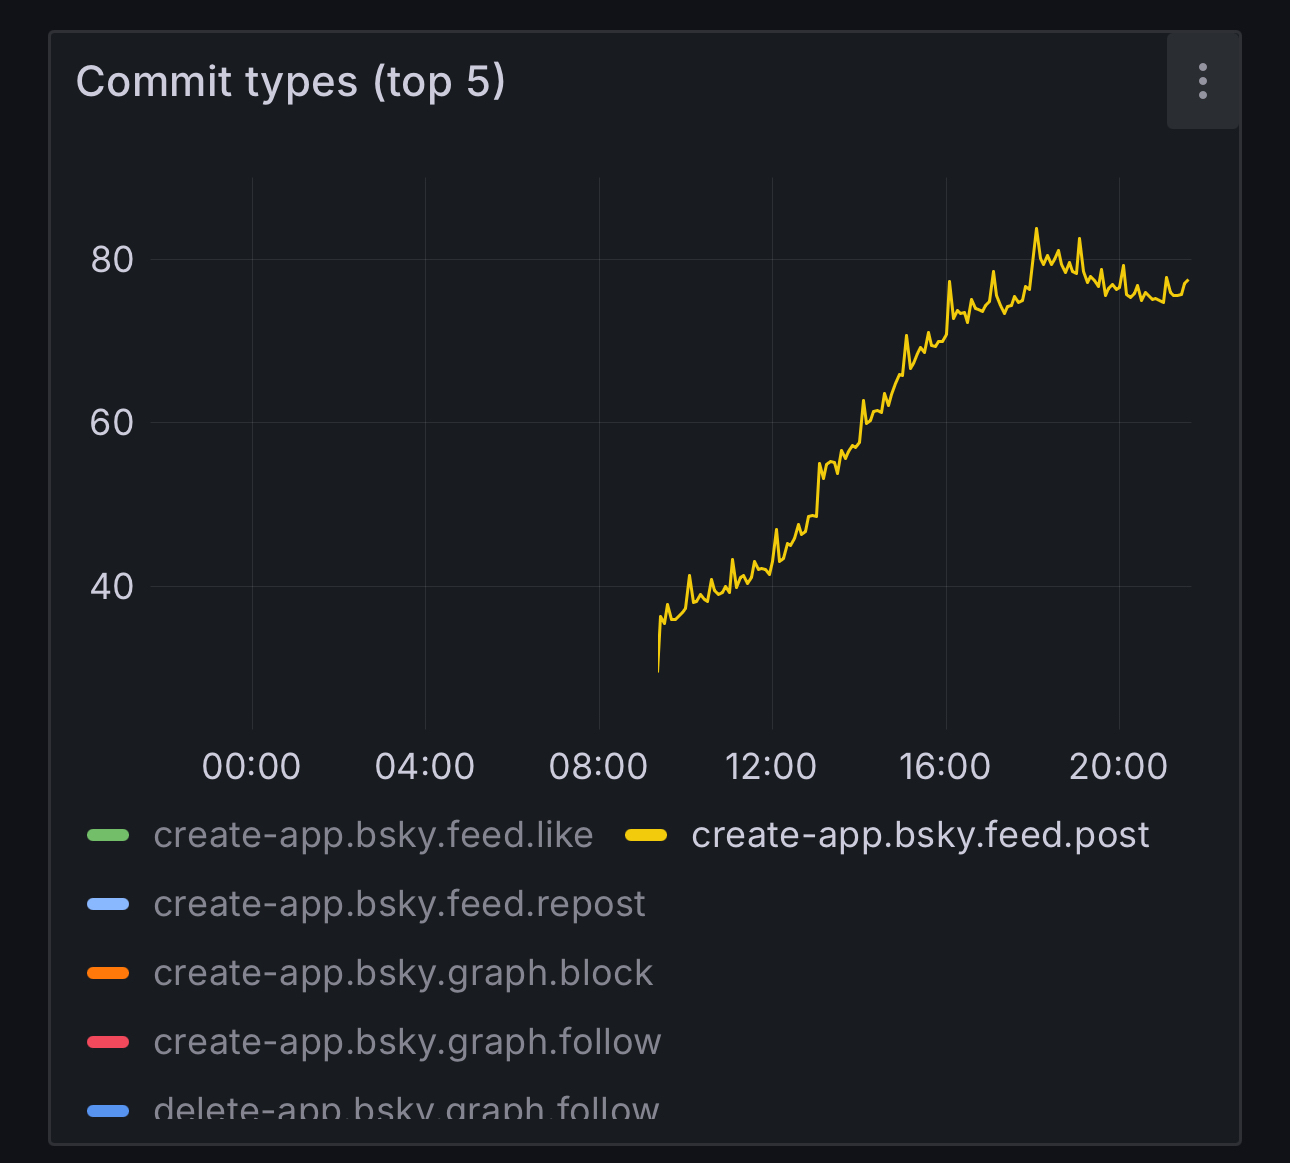Click the 20:00 label on the time axis

click(x=1118, y=767)
